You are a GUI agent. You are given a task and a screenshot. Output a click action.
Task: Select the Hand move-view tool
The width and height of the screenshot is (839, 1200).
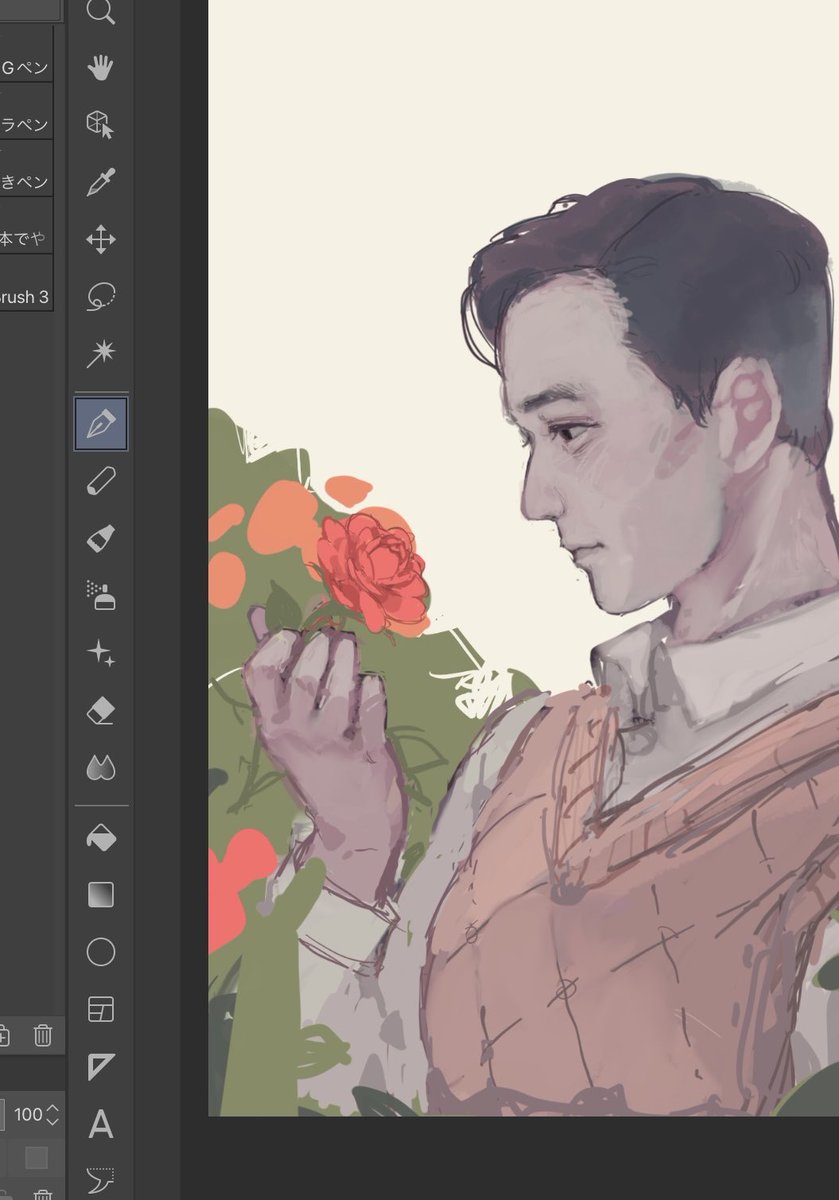tap(101, 68)
